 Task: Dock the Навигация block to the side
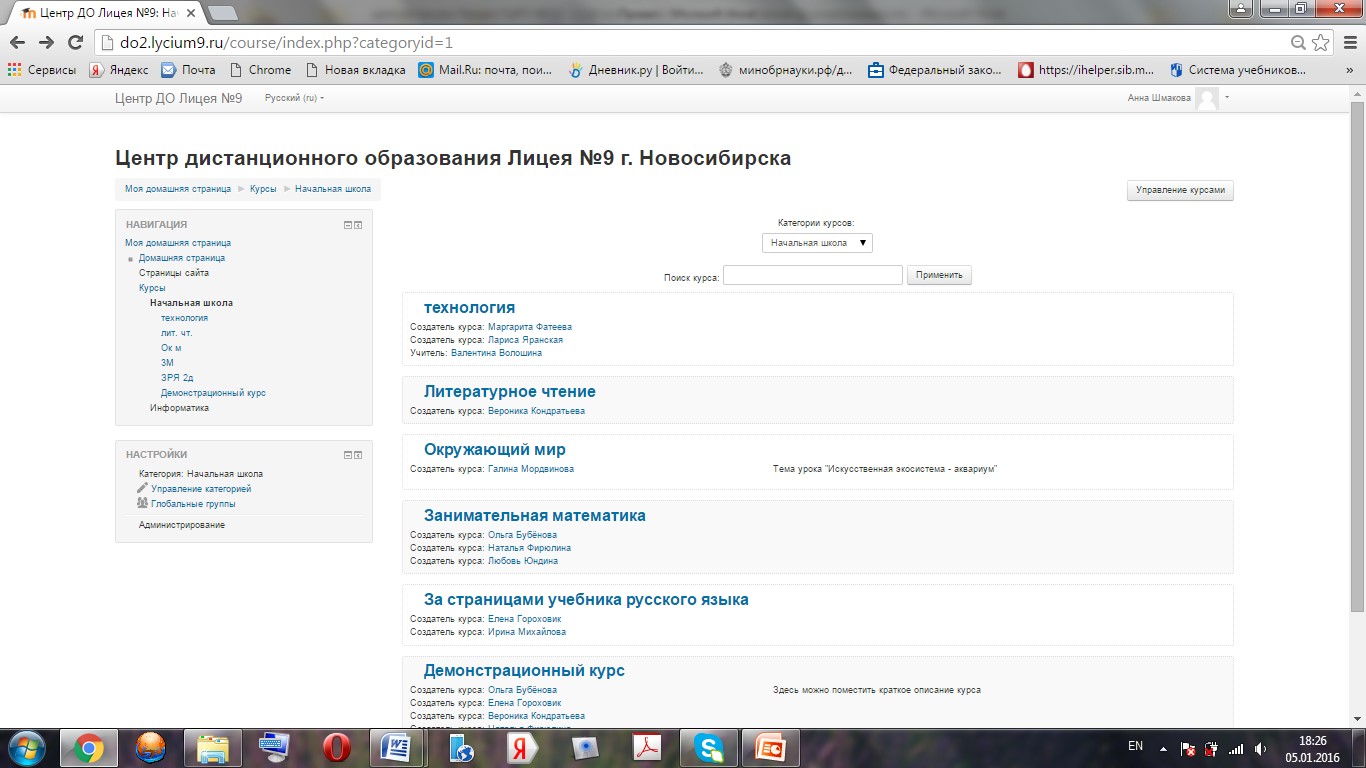click(x=358, y=225)
